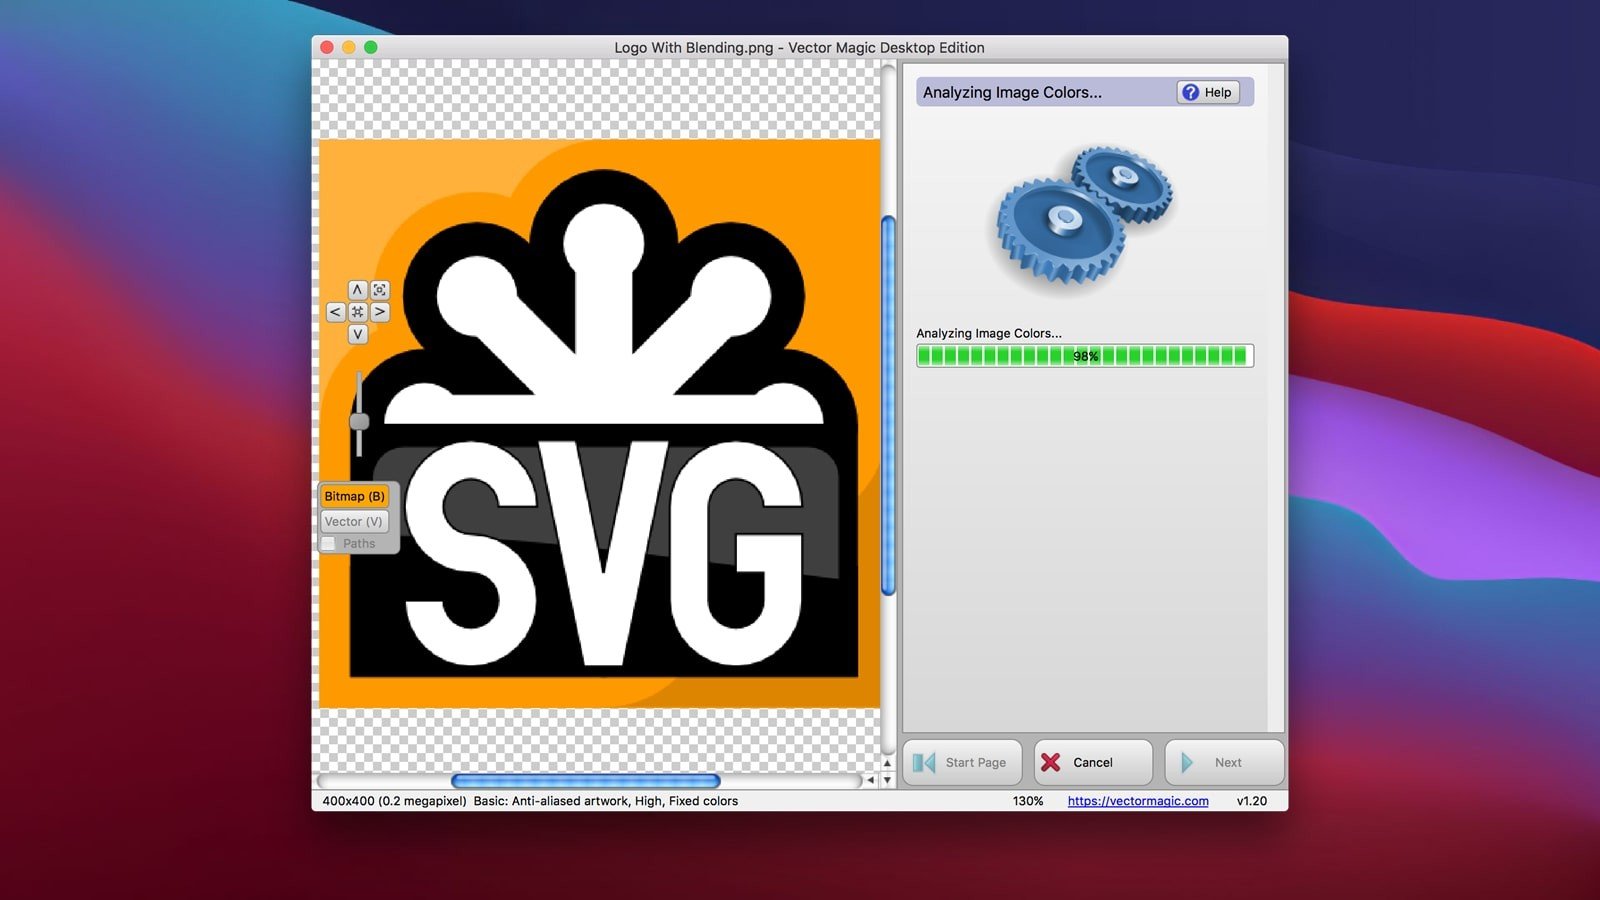Click the zoom-to-fit icon beside pan up

click(x=380, y=290)
